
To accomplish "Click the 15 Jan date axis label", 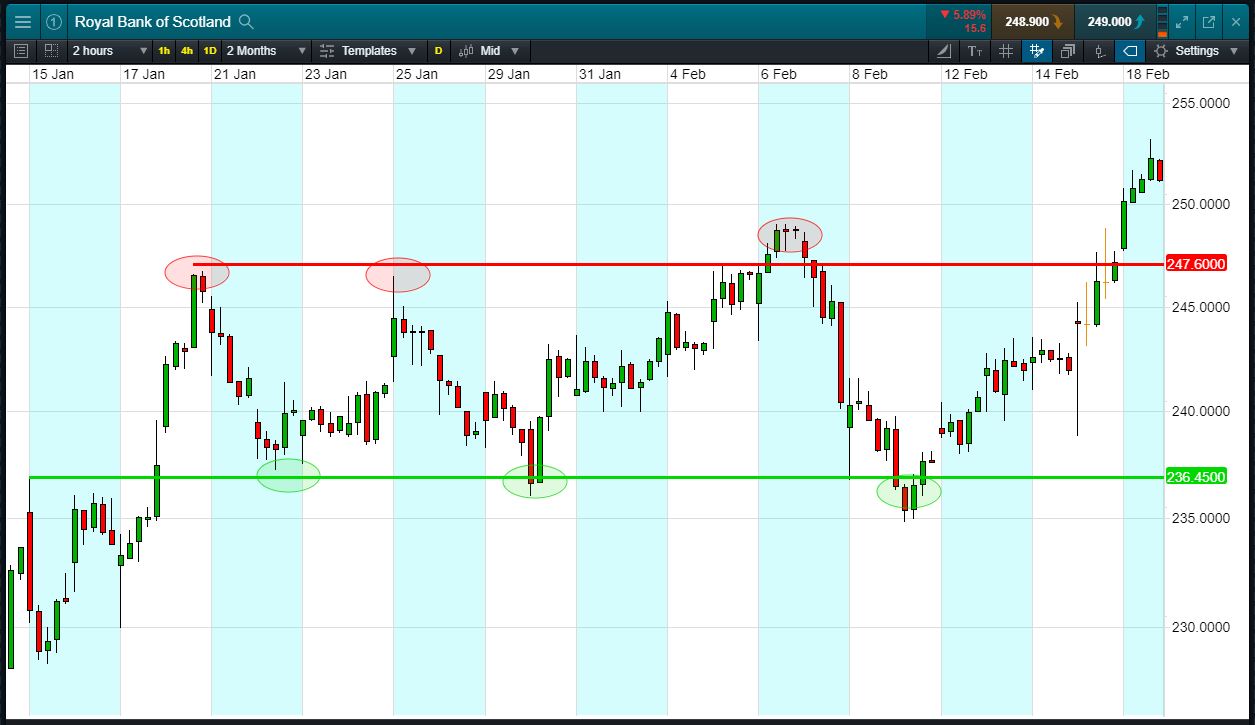I will click(x=53, y=74).
